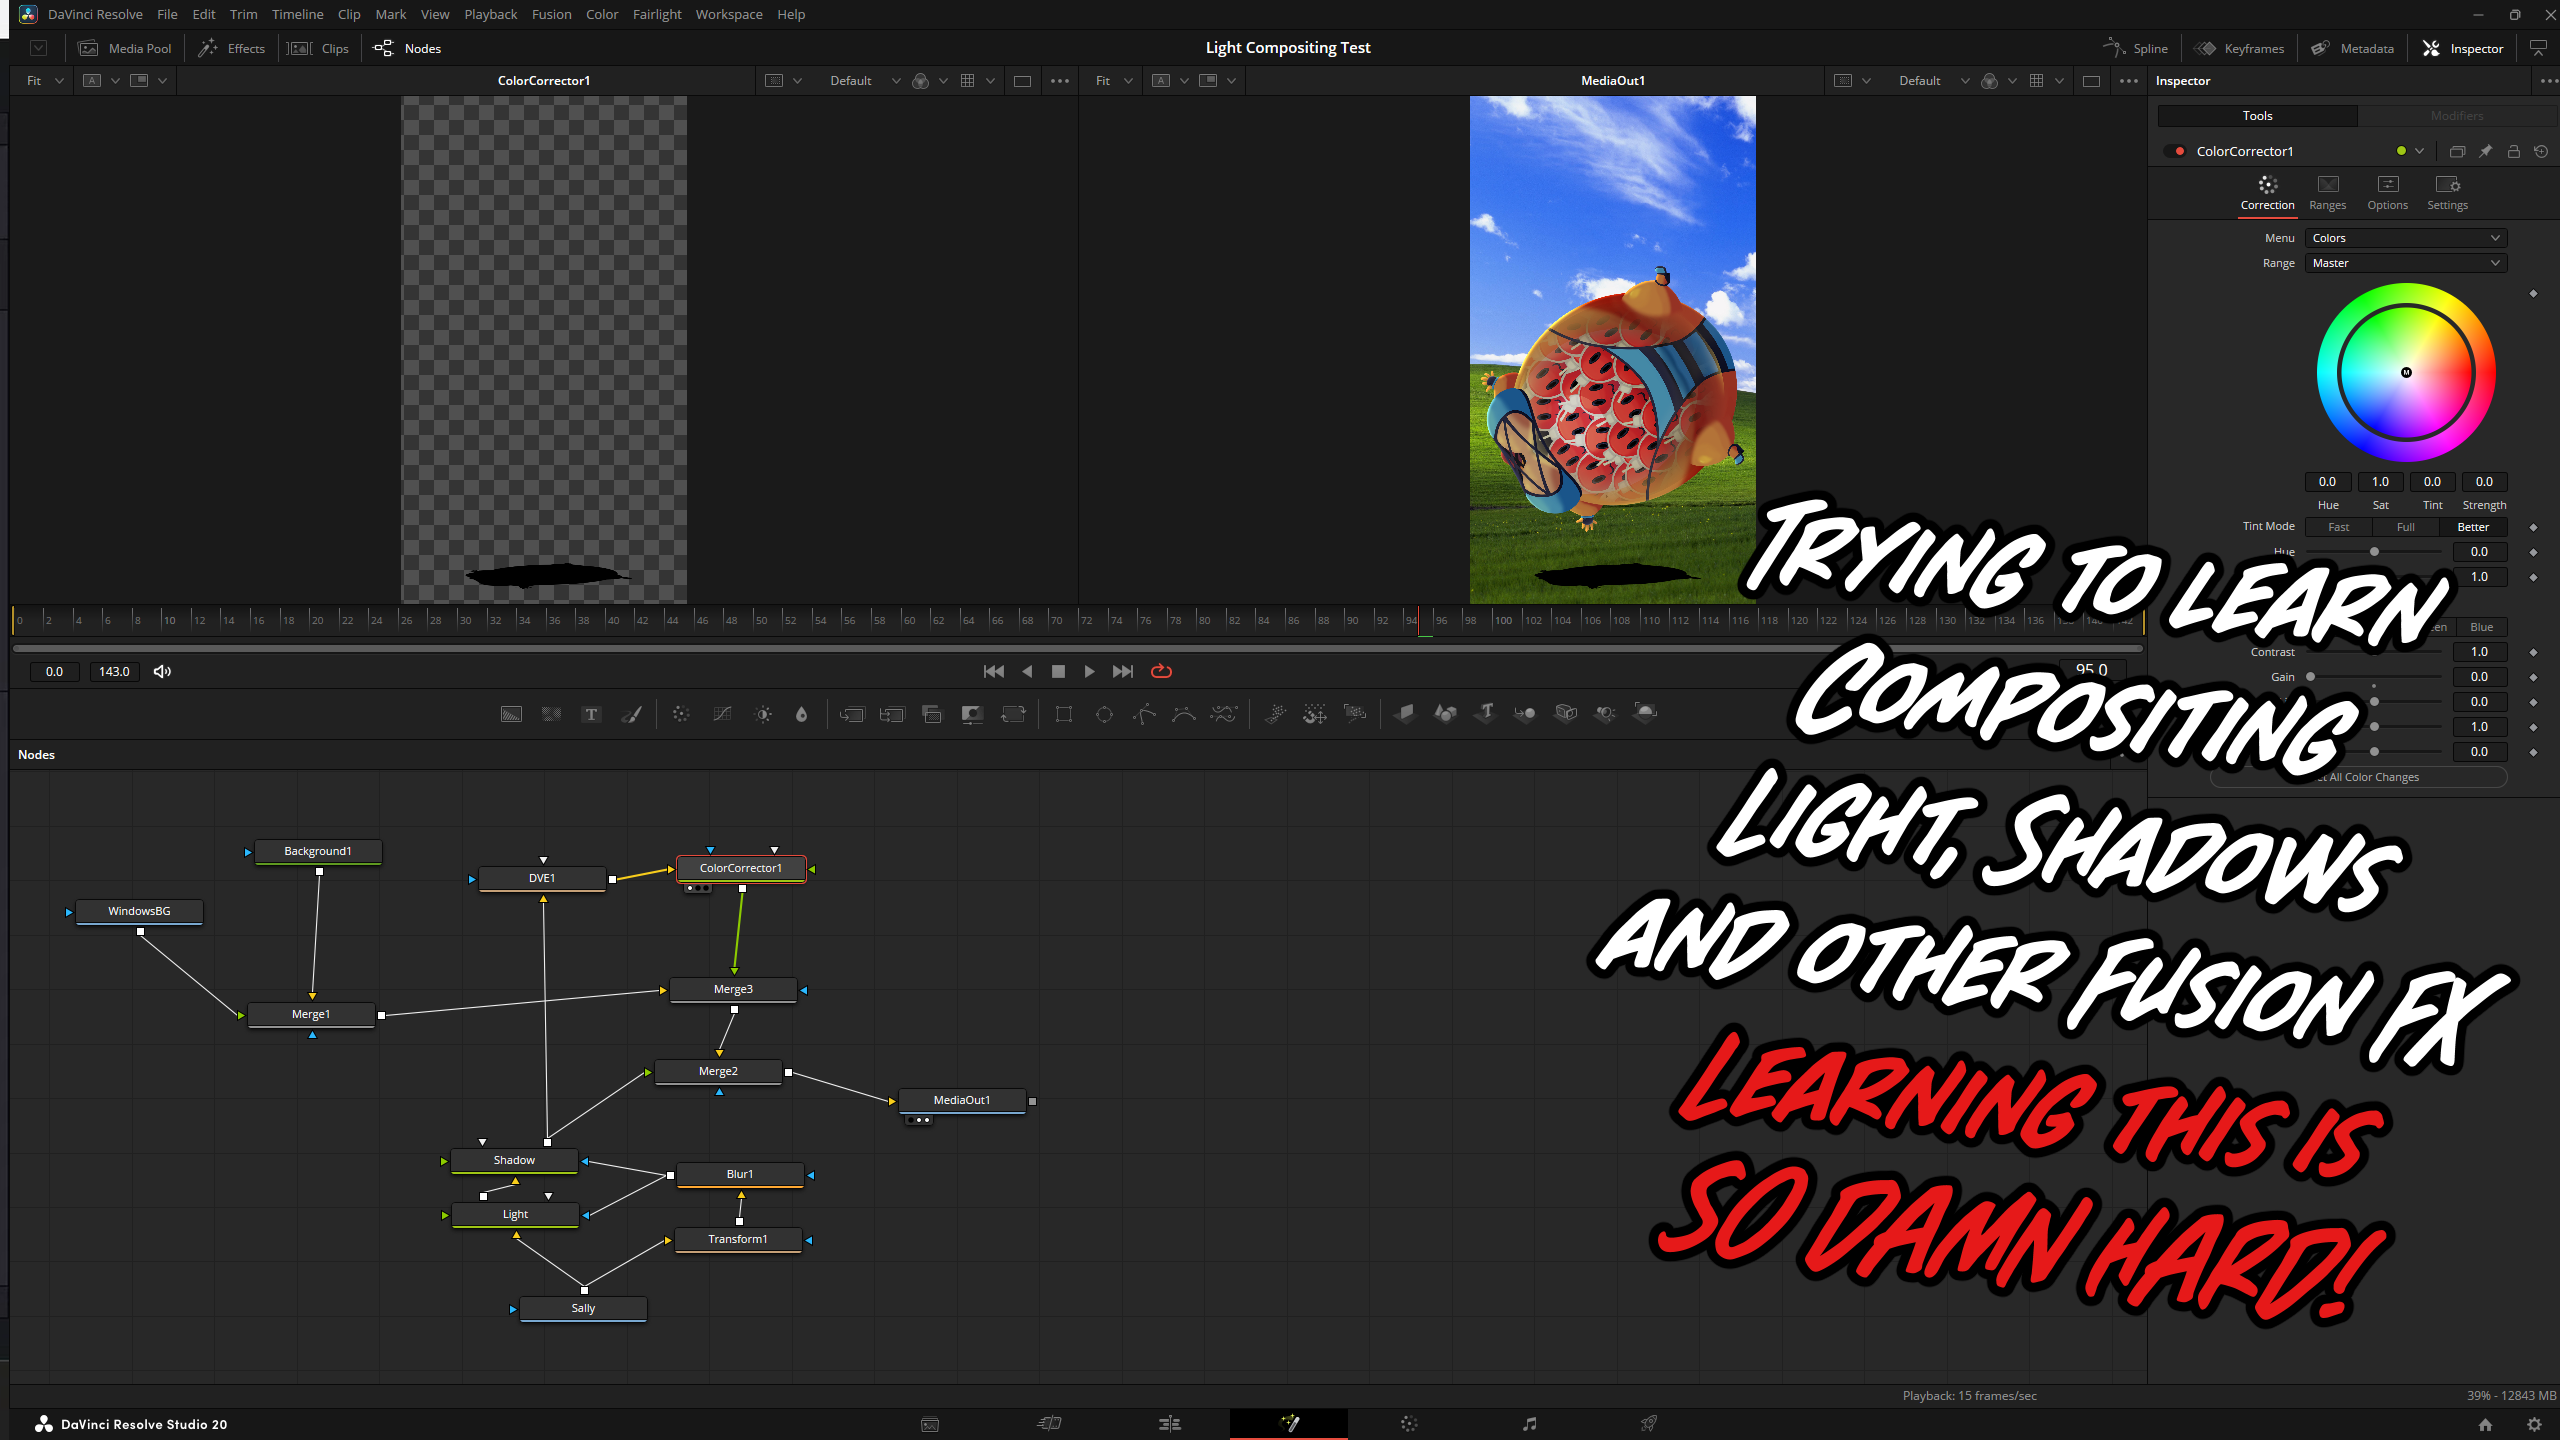This screenshot has width=2560, height=1440.
Task: Add a Blur node using droplet icon
Action: (x=801, y=714)
